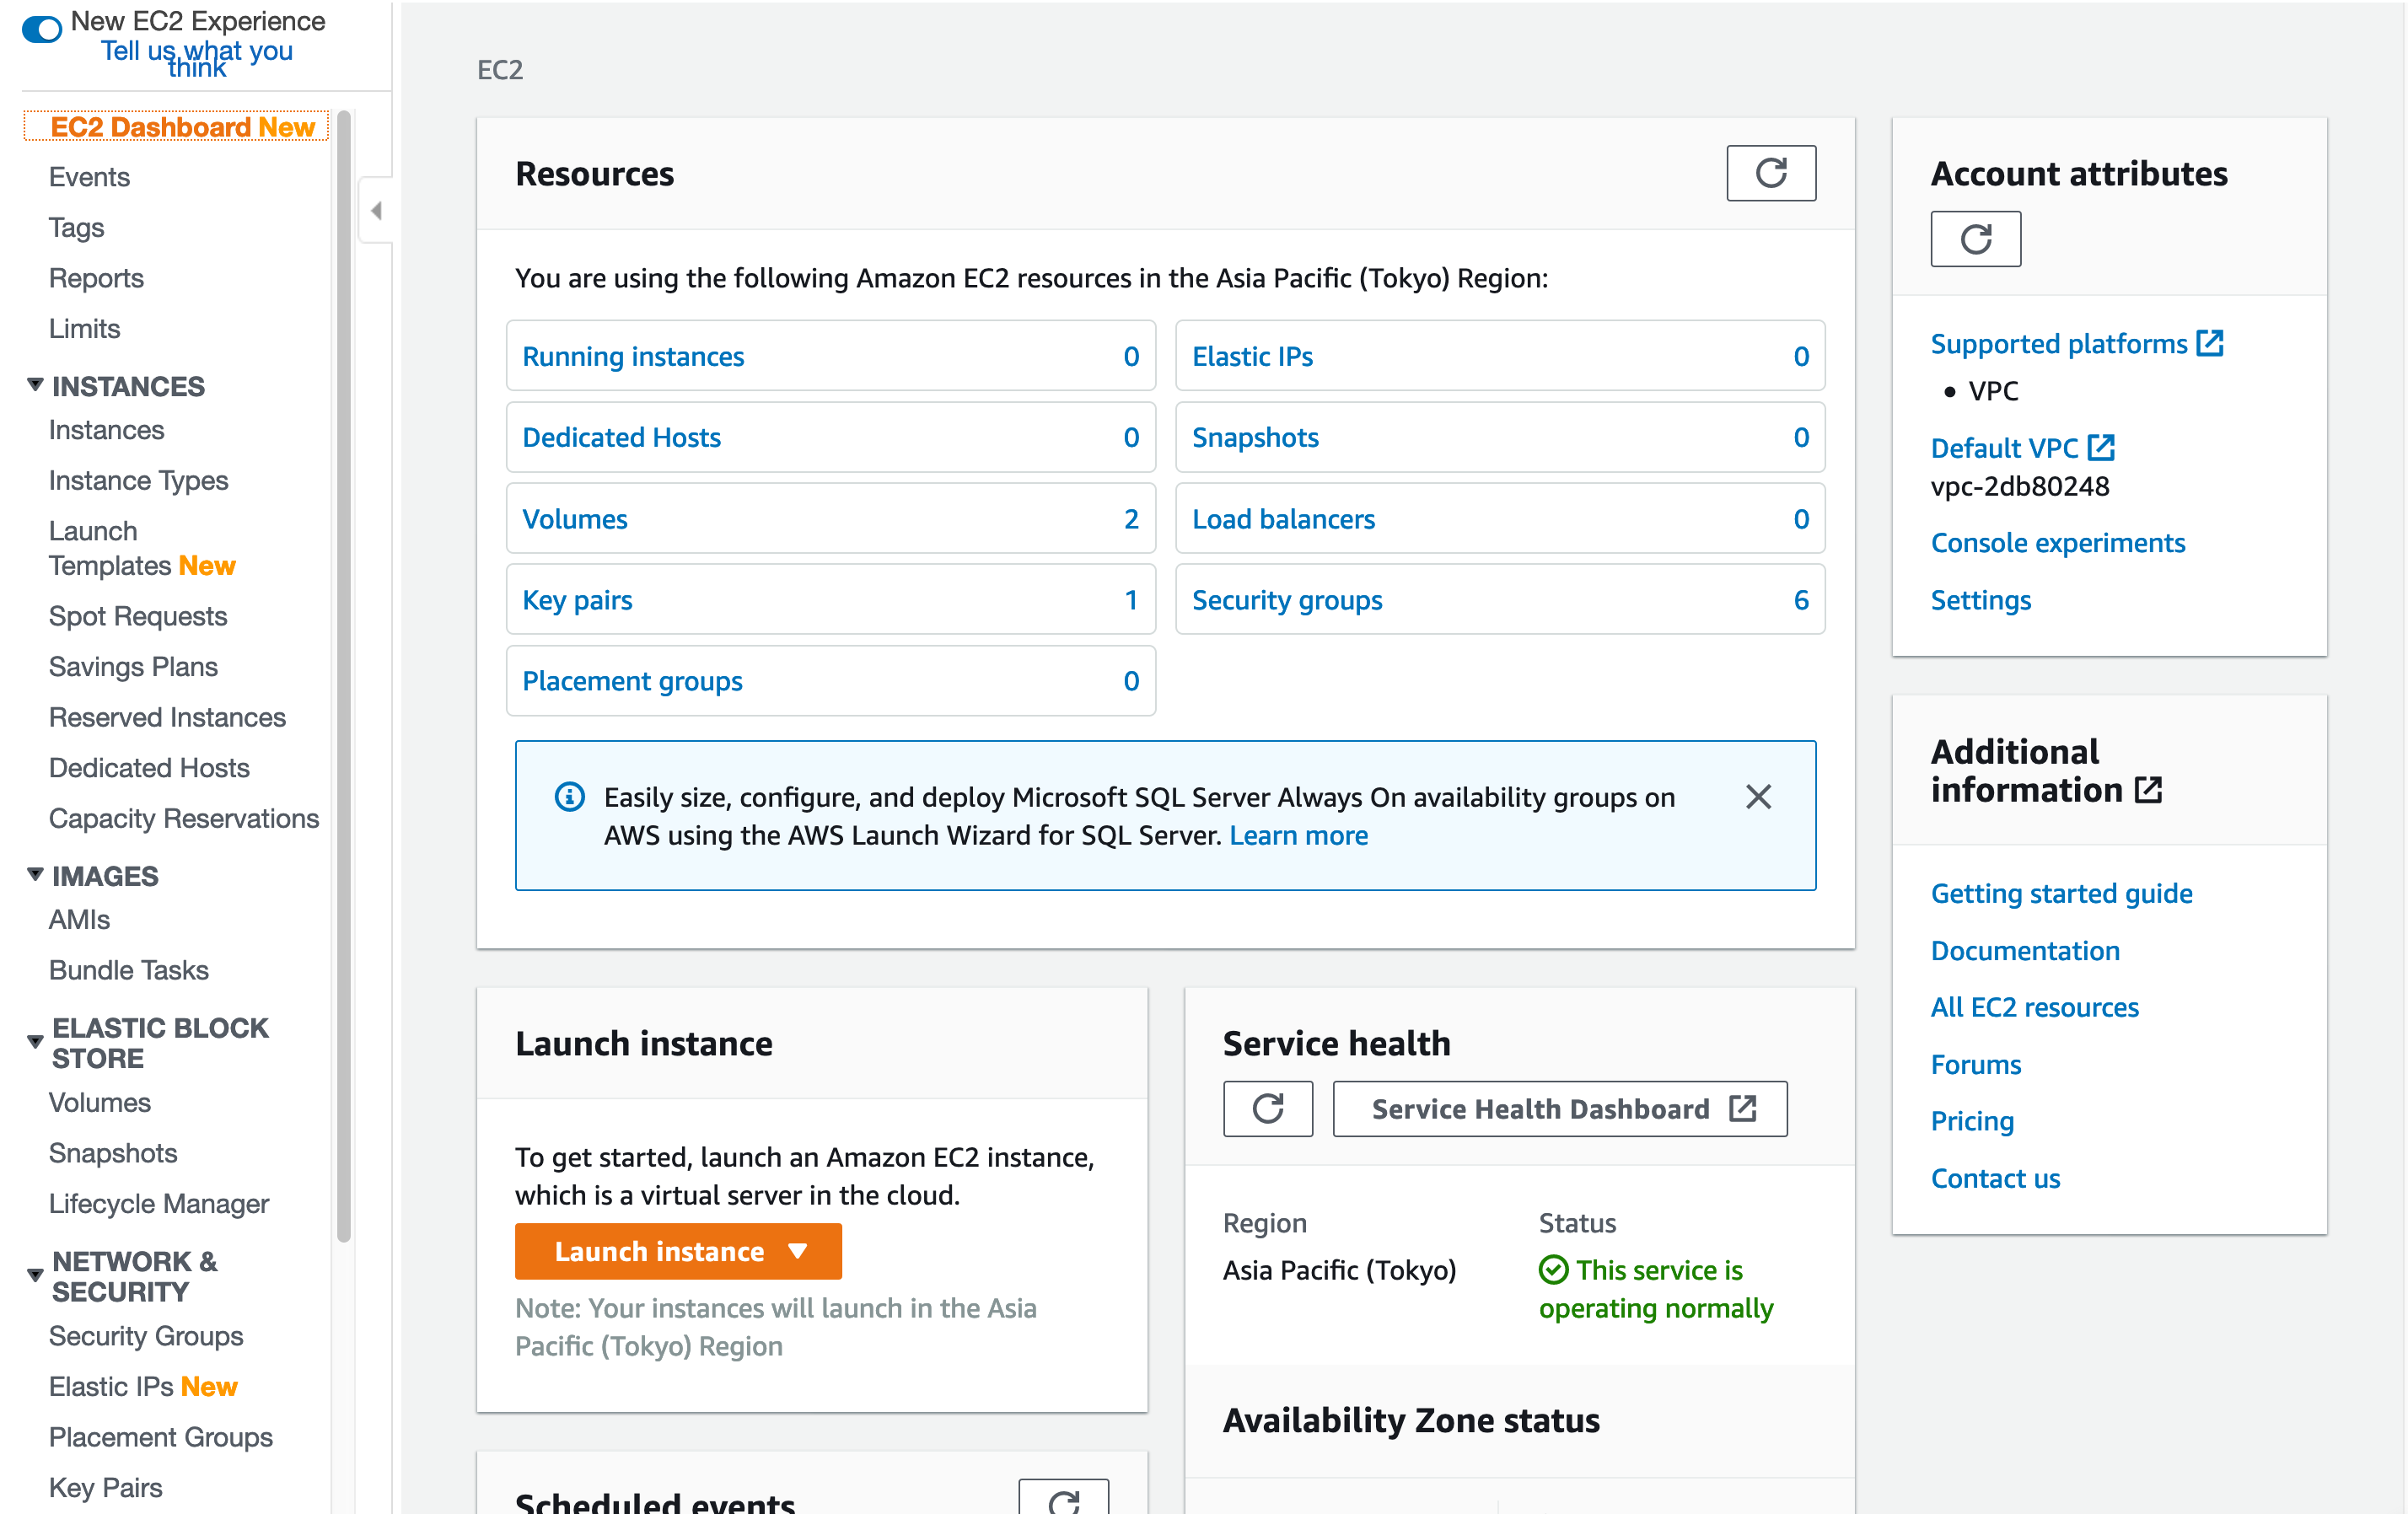The image size is (2408, 1514).
Task: Open the Console experiments link
Action: pos(2057,542)
